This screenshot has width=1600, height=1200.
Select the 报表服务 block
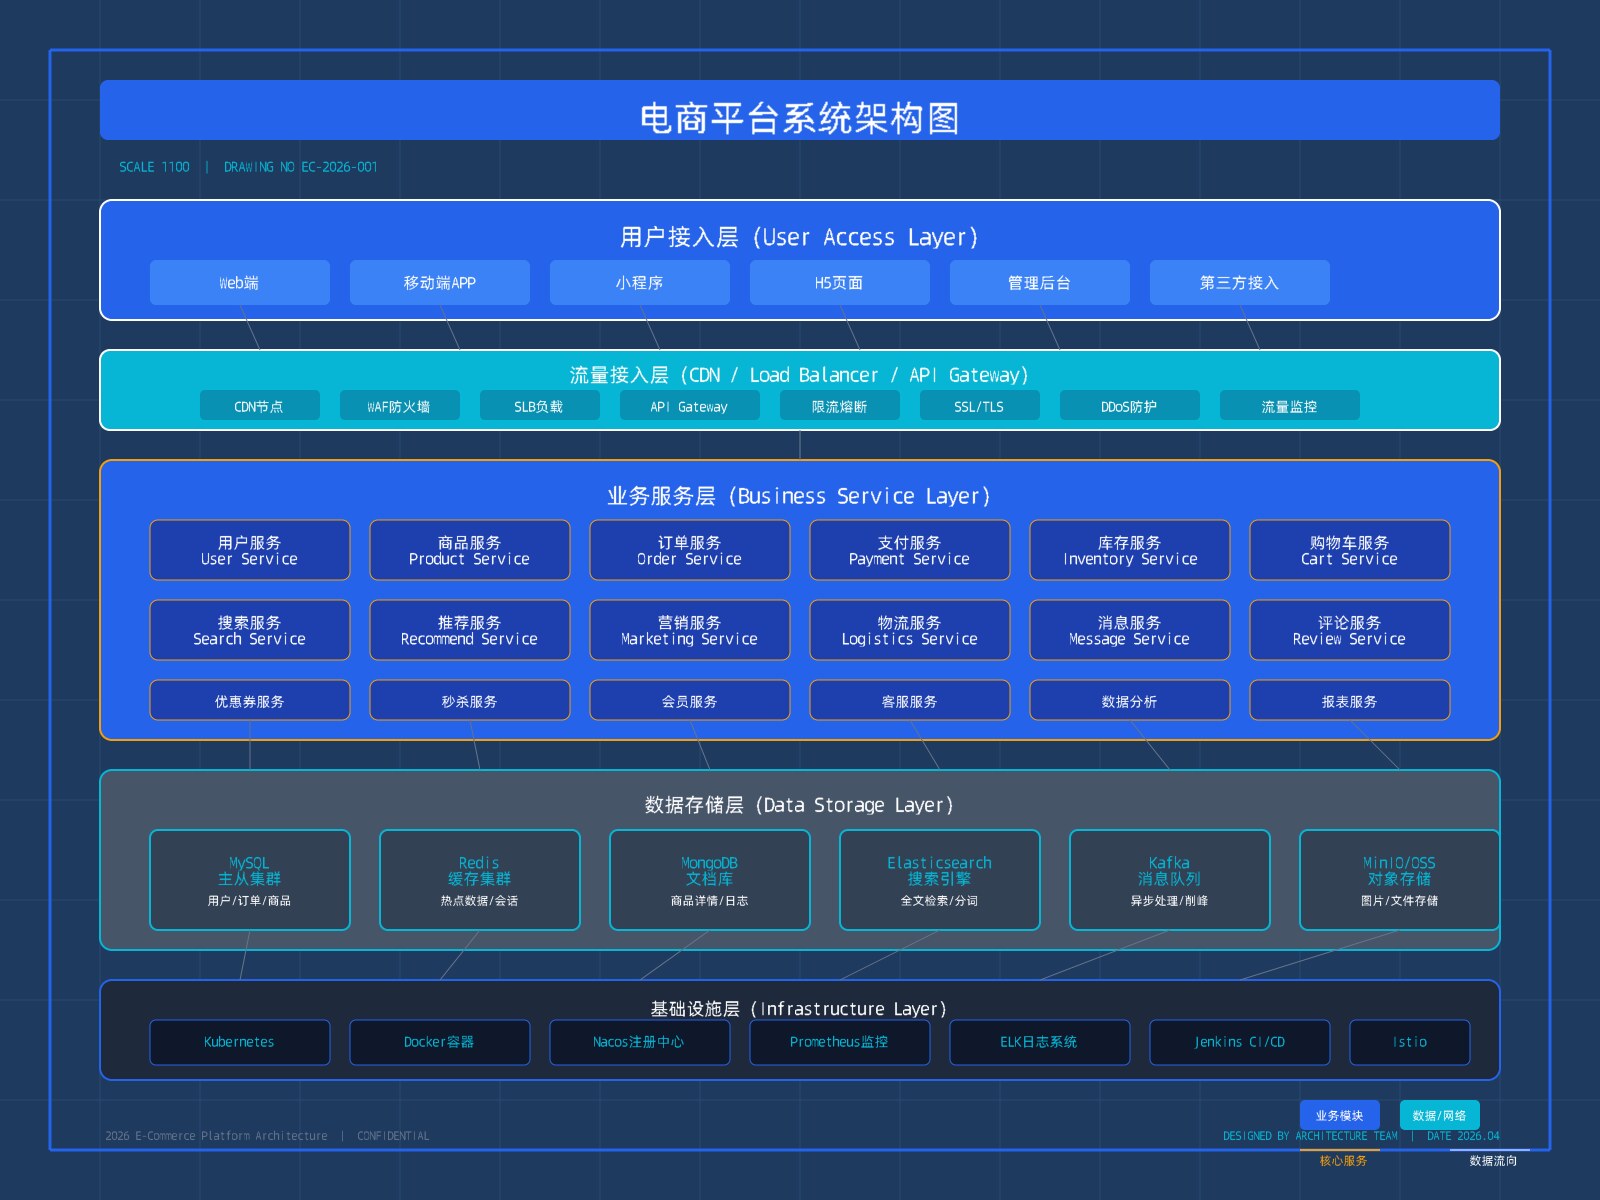click(x=1350, y=700)
